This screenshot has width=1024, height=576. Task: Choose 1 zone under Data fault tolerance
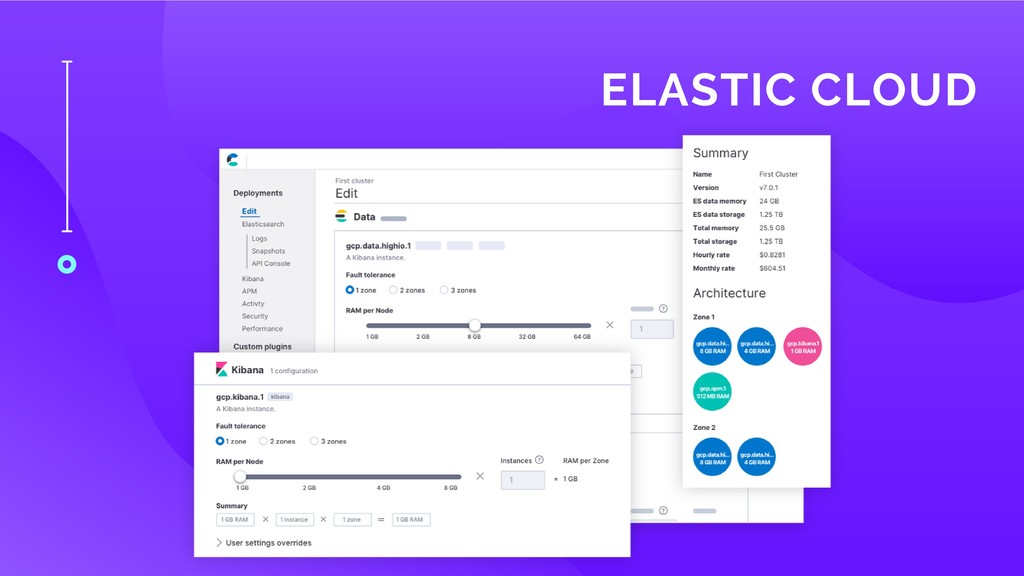click(x=349, y=290)
